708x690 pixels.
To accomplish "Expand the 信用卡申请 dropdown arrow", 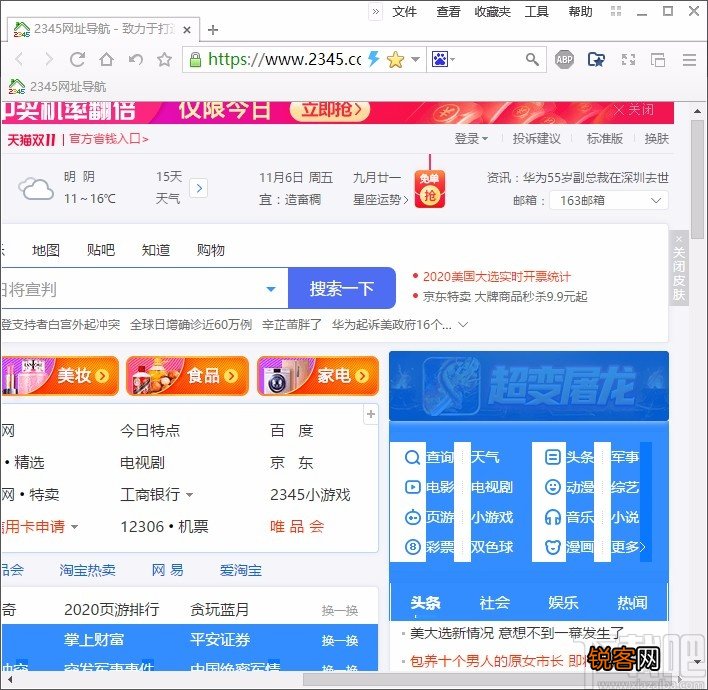I will click(x=75, y=527).
